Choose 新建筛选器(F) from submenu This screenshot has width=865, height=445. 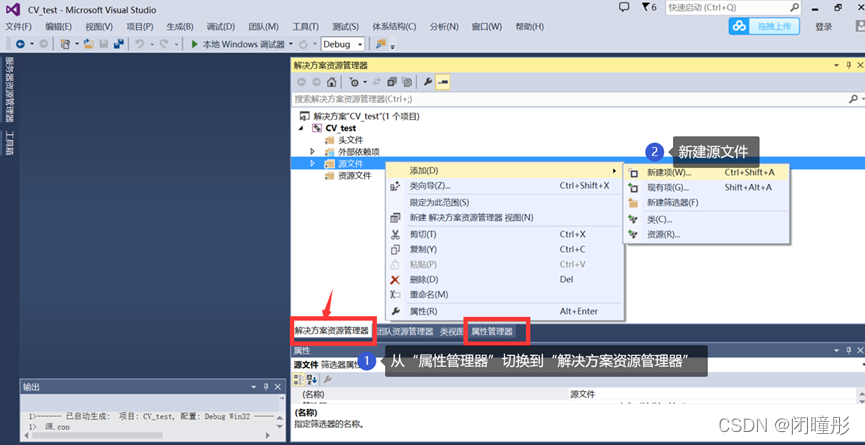tap(706, 202)
